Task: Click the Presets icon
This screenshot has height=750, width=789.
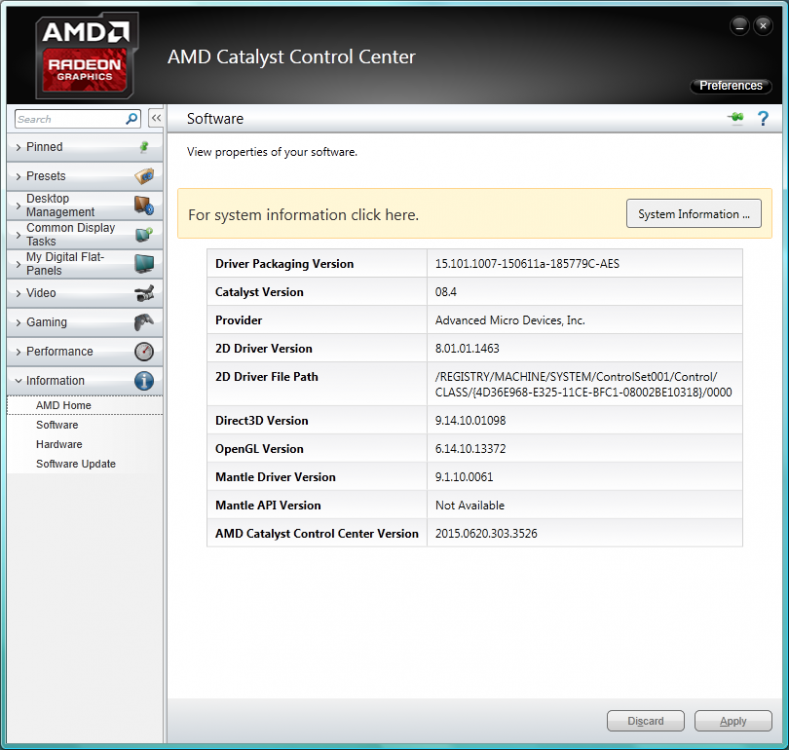Action: [144, 176]
